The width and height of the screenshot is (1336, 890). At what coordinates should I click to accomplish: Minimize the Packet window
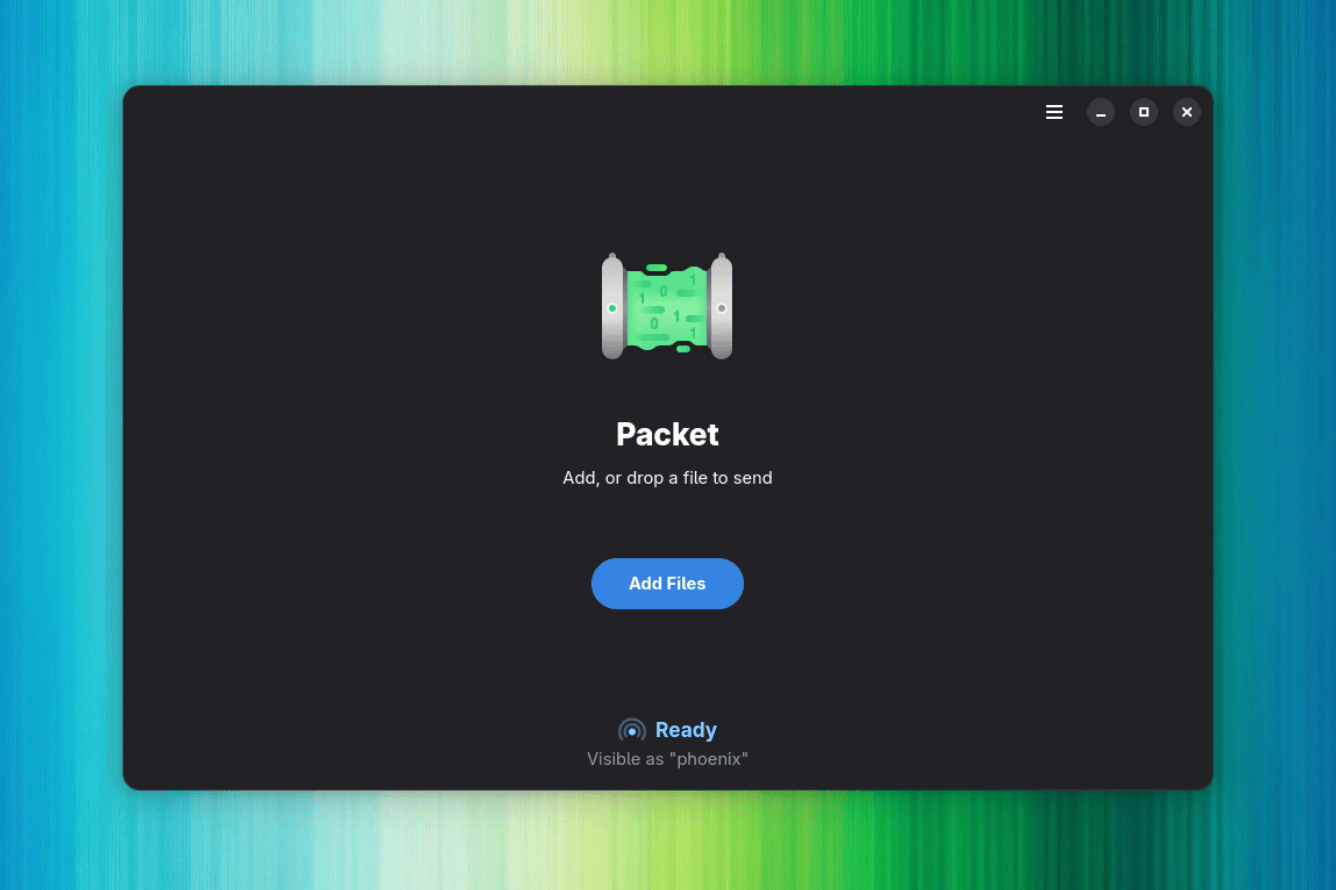(x=1101, y=112)
